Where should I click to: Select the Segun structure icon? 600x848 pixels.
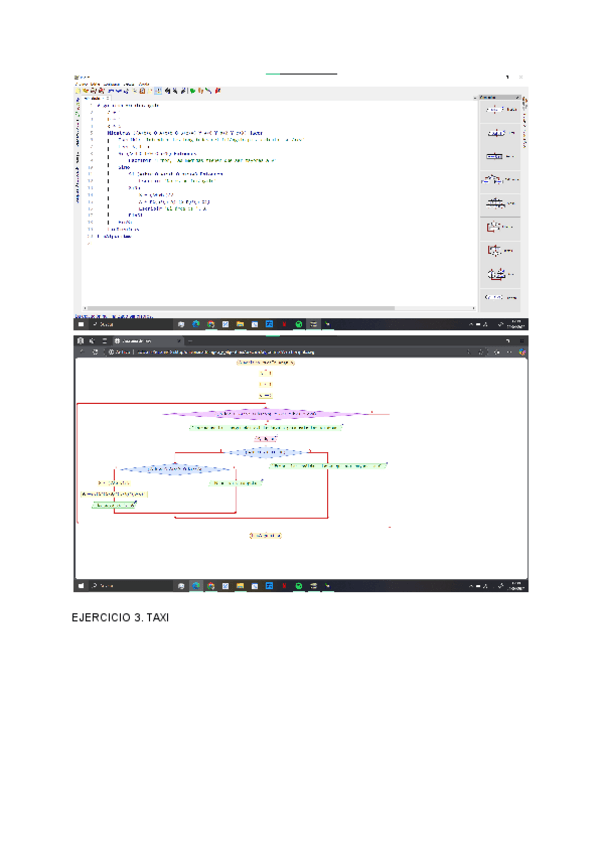coord(499,203)
